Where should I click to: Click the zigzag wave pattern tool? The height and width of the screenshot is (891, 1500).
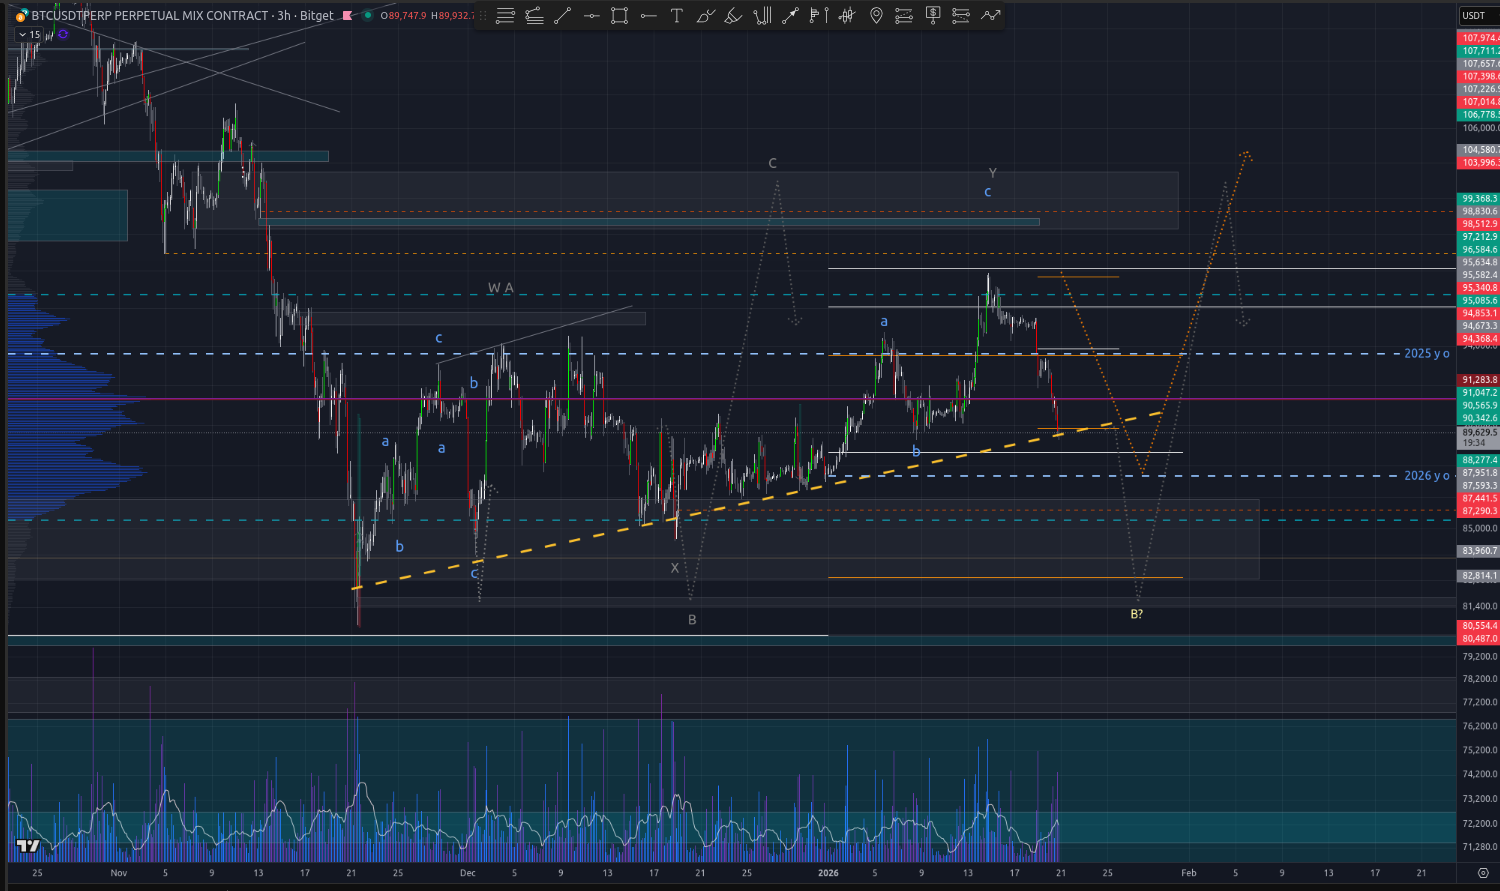pos(990,15)
